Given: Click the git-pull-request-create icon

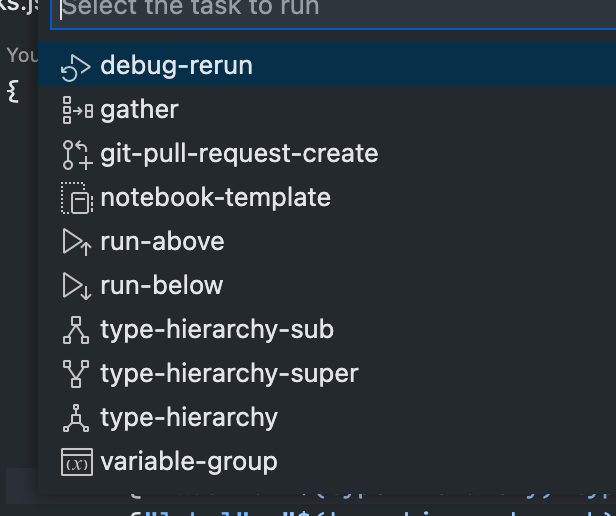Looking at the screenshot, I should 76,154.
